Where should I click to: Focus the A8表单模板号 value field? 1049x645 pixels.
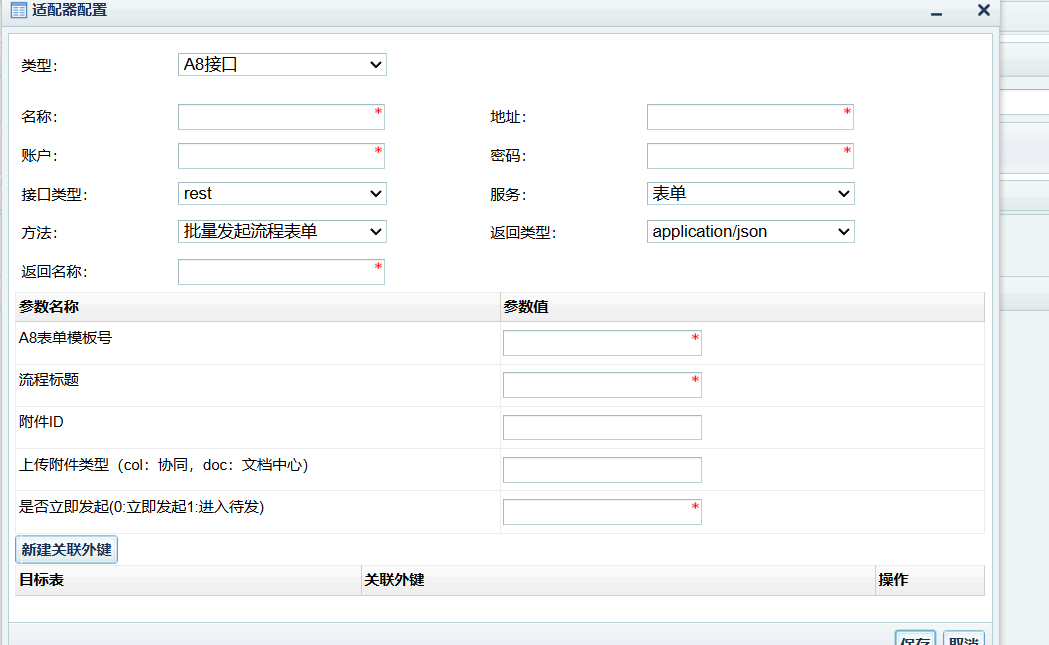[602, 343]
